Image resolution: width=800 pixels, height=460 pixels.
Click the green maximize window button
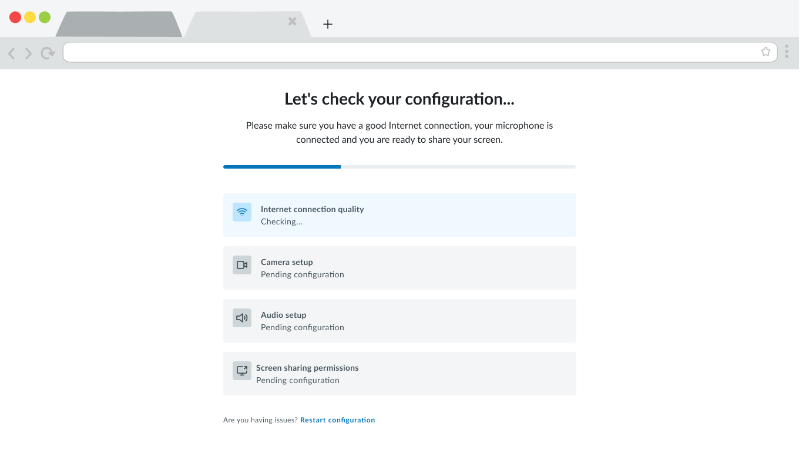tap(45, 17)
